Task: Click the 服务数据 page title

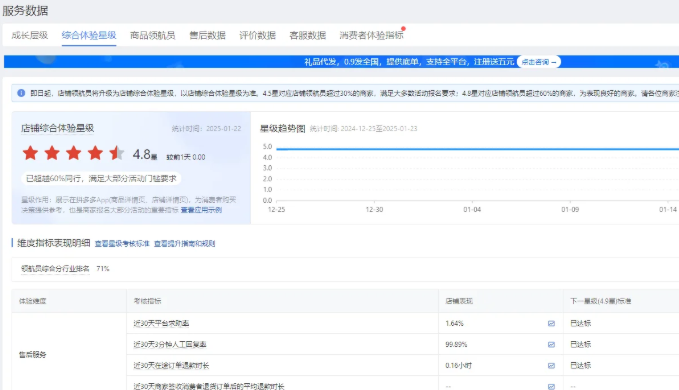Action: [x=25, y=10]
